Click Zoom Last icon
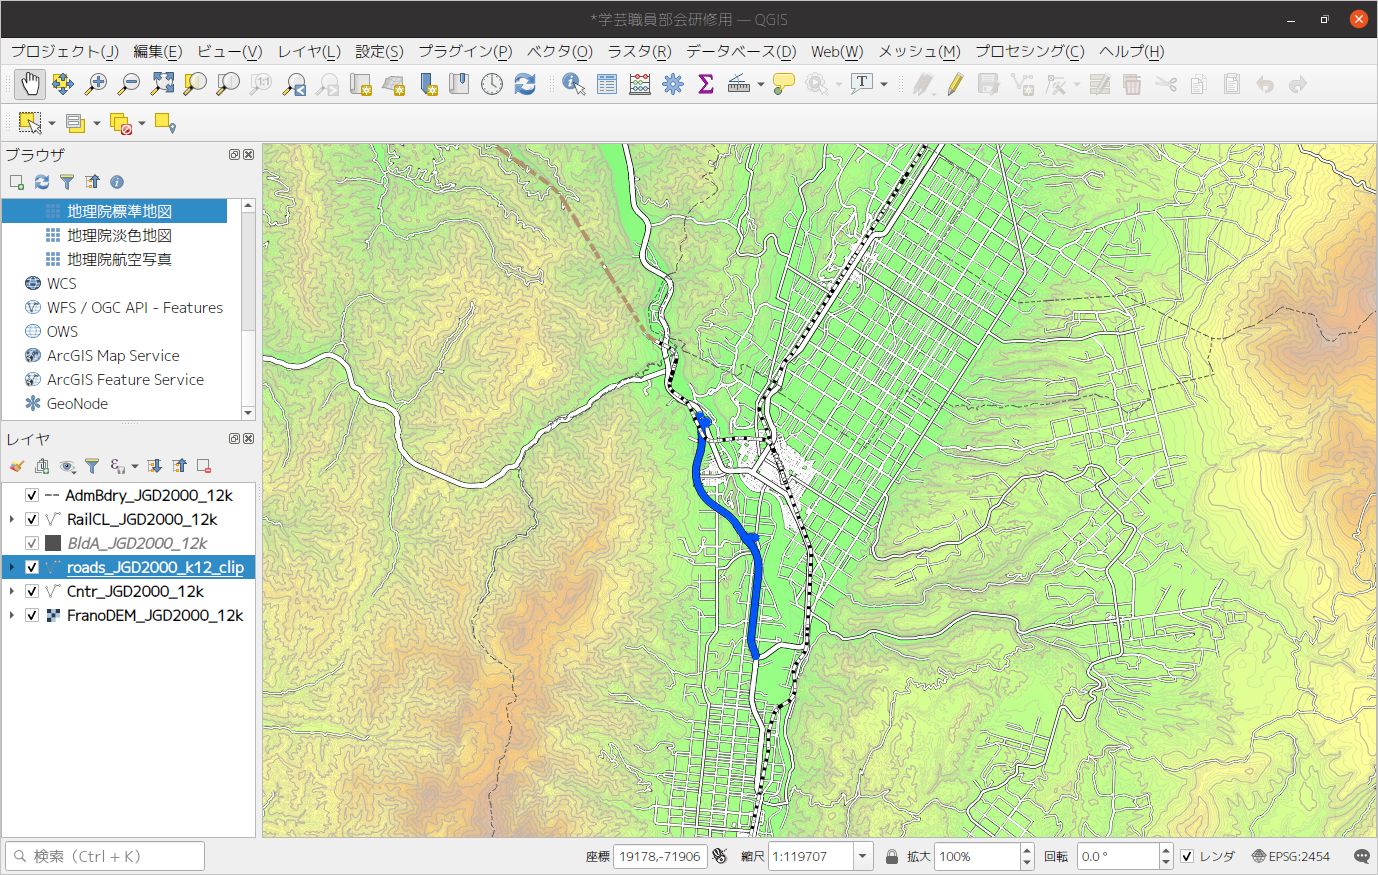The image size is (1378, 875). (x=294, y=85)
